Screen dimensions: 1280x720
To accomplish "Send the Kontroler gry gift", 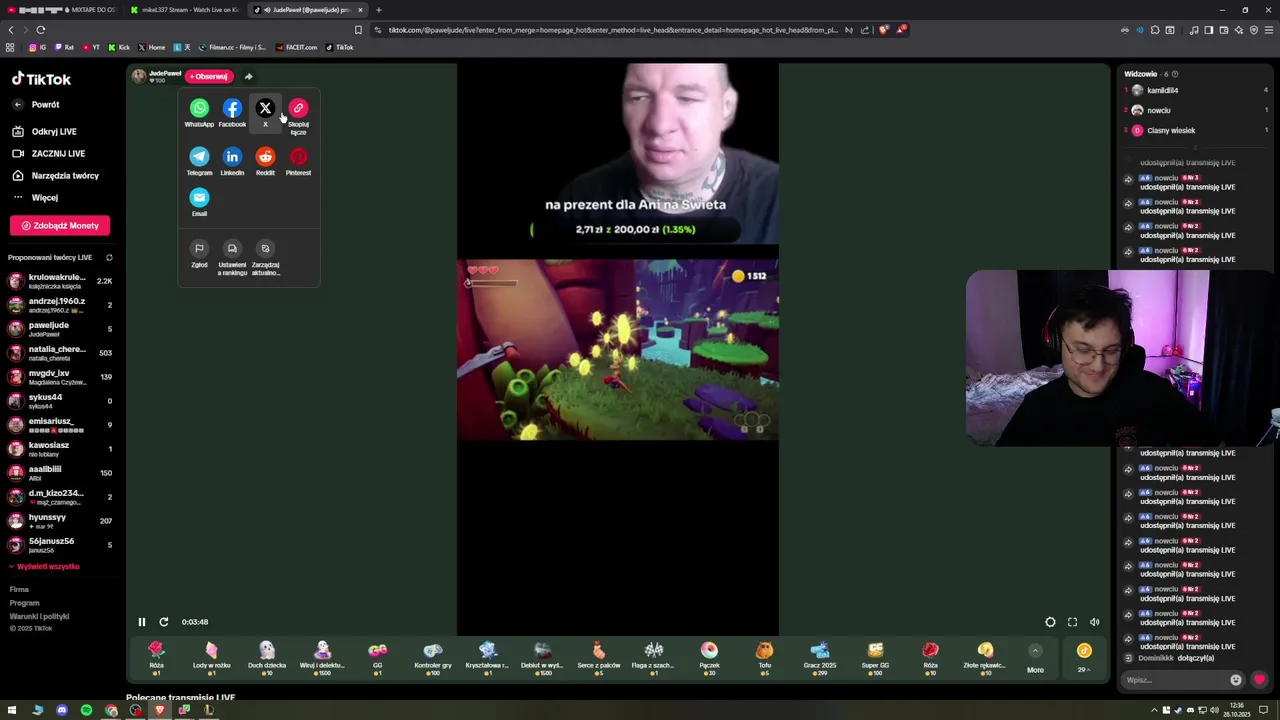I will pyautogui.click(x=433, y=658).
